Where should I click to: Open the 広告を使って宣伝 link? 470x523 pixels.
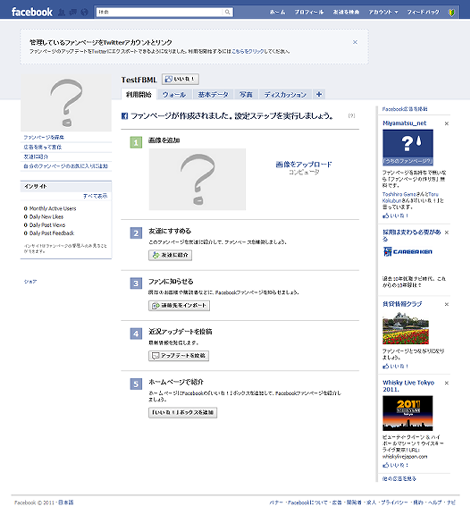pyautogui.click(x=42, y=147)
